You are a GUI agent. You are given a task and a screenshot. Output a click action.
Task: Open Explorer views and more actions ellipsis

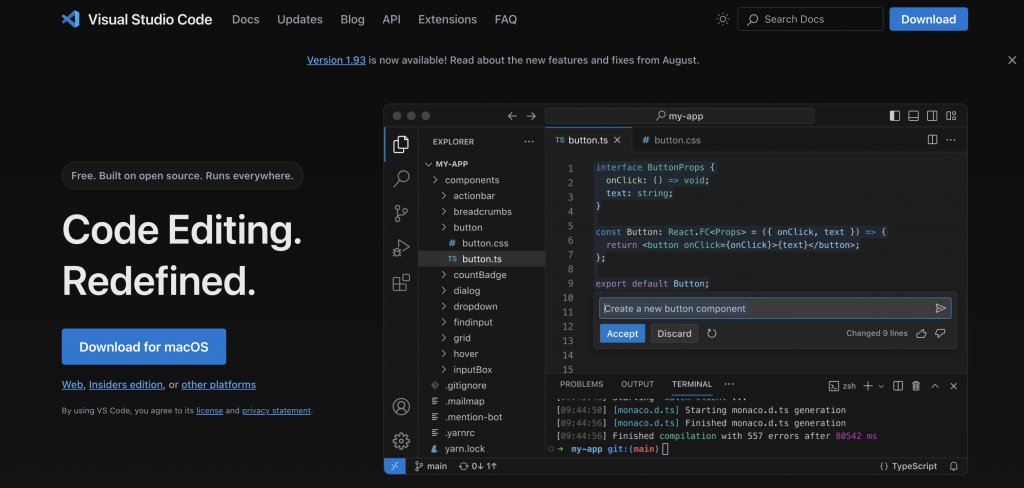pyautogui.click(x=528, y=141)
